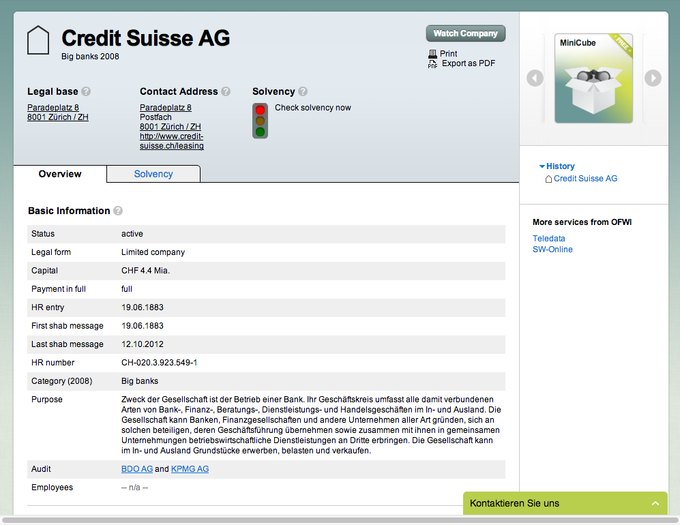This screenshot has width=680, height=525.
Task: Click the Big banks 2008 subtitle
Action: point(90,56)
